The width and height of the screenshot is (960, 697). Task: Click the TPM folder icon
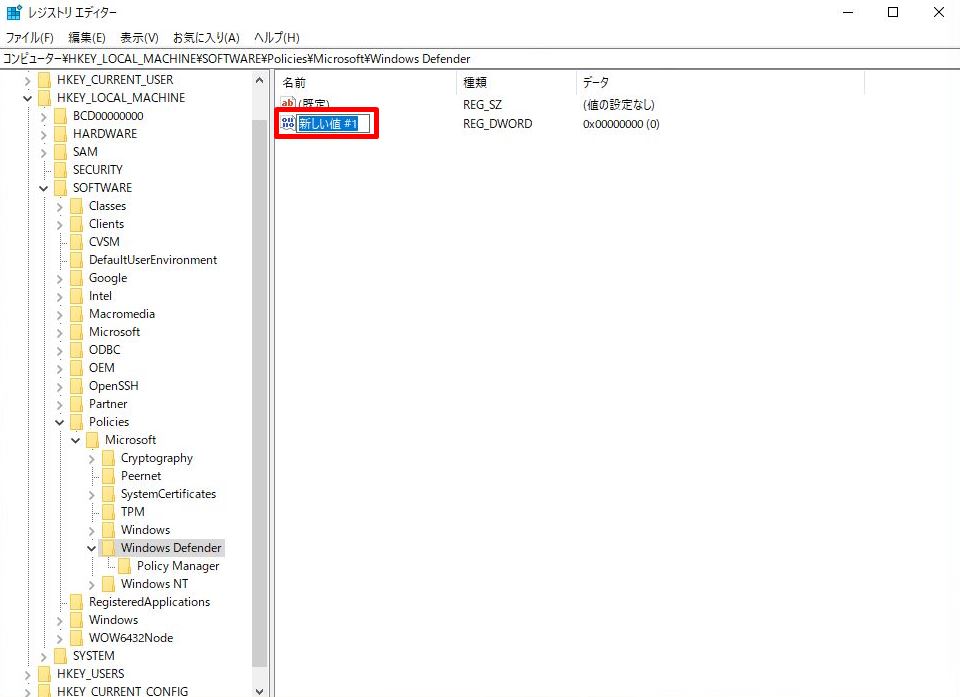(x=108, y=512)
